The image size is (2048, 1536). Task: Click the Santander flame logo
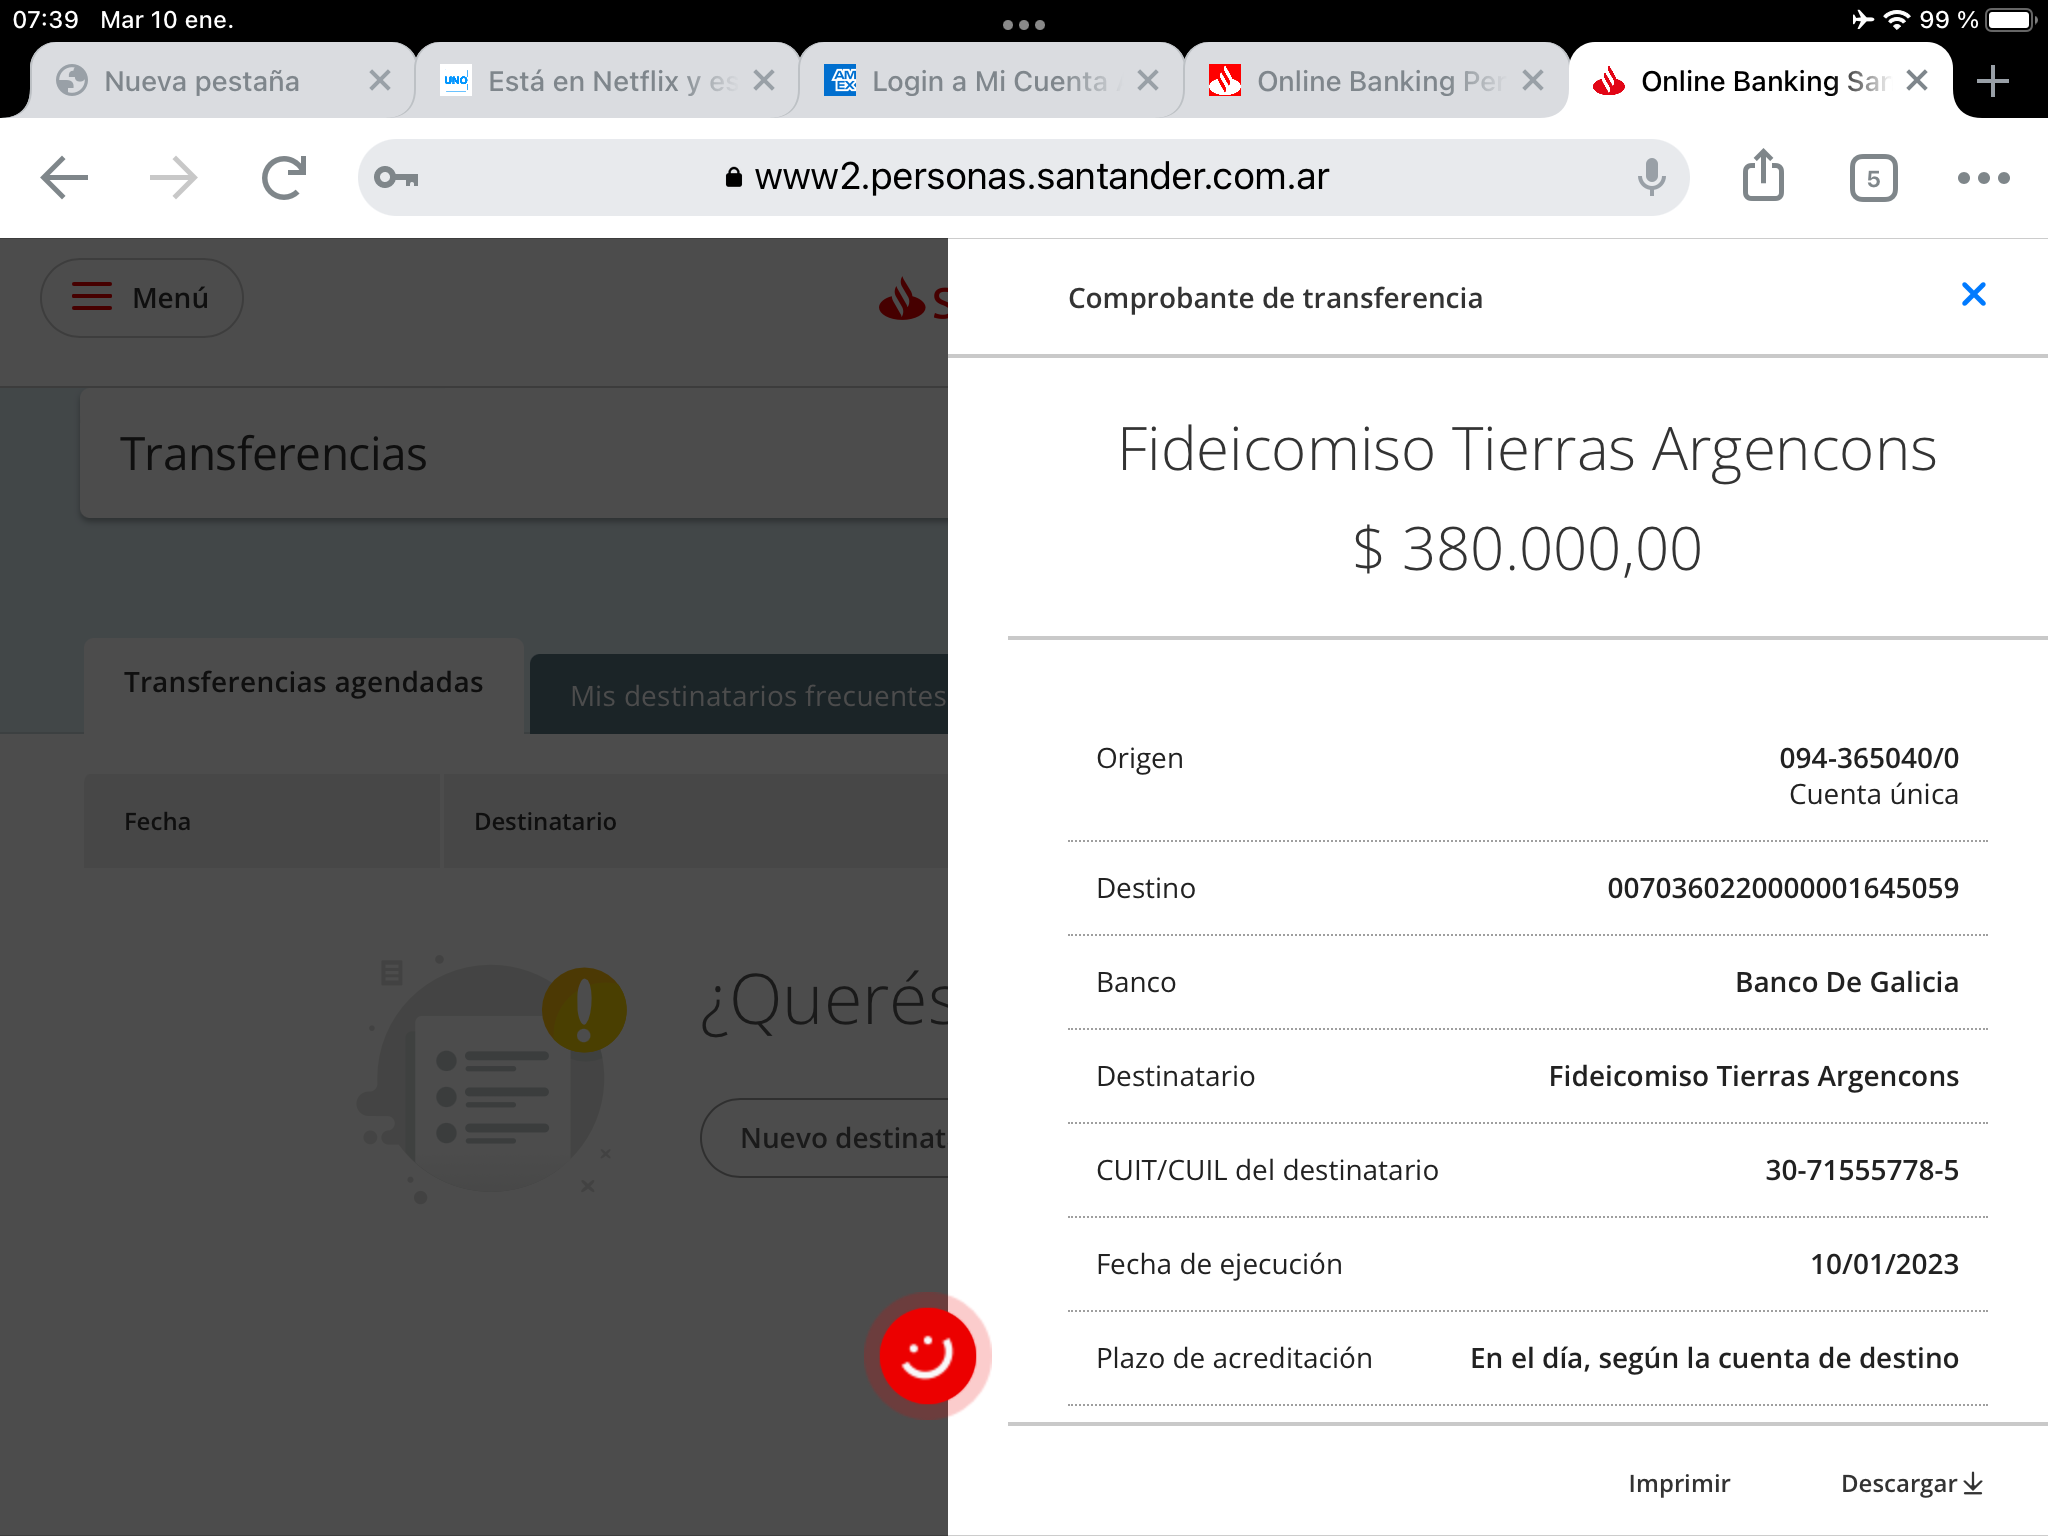[x=903, y=299]
